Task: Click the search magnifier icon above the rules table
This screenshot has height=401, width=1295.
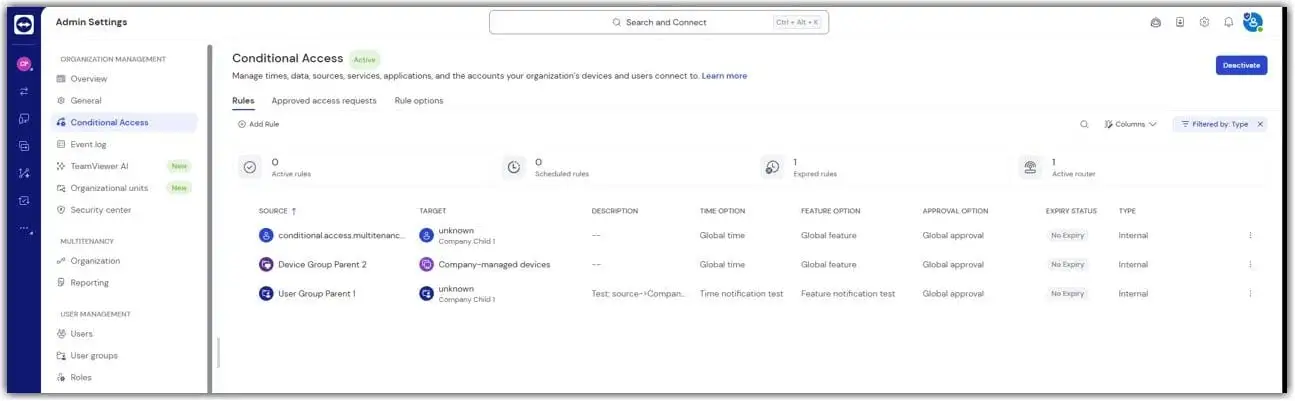Action: (x=1084, y=124)
